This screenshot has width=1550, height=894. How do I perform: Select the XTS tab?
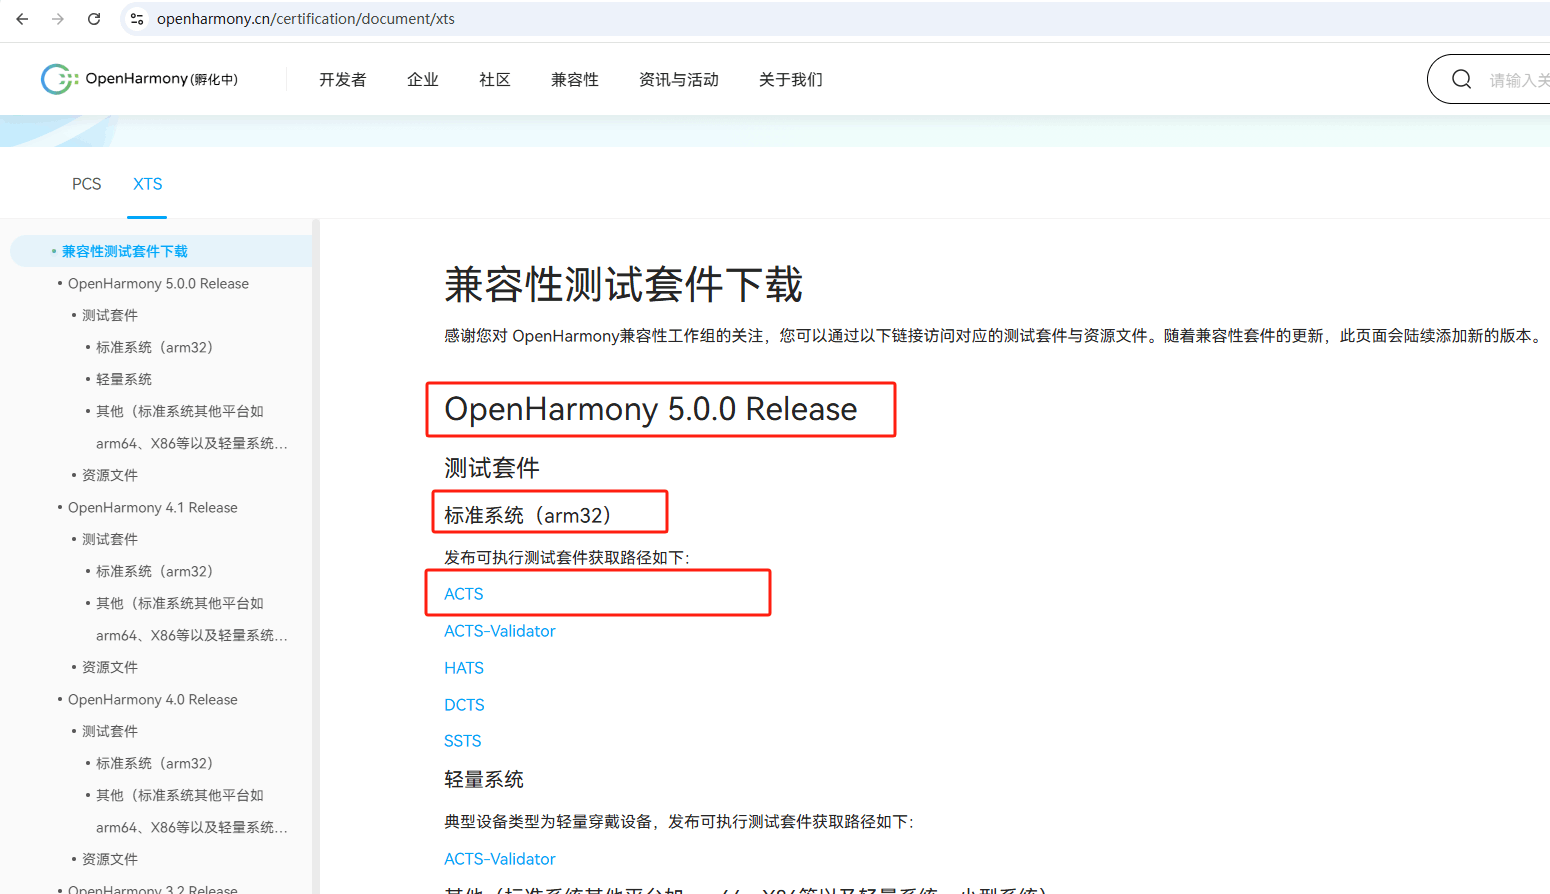[147, 184]
